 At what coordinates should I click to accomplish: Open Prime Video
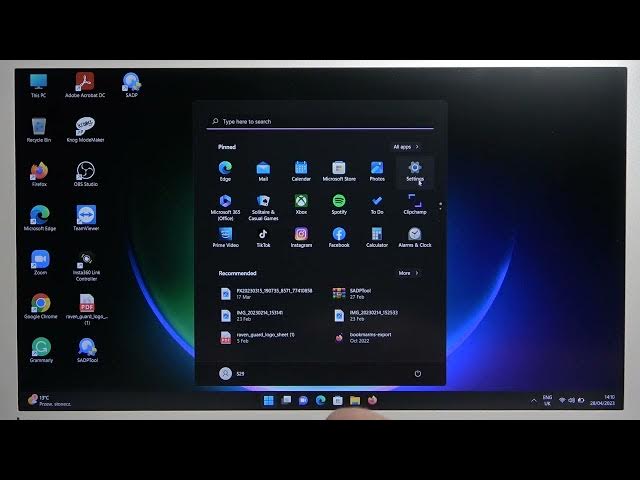click(225, 238)
